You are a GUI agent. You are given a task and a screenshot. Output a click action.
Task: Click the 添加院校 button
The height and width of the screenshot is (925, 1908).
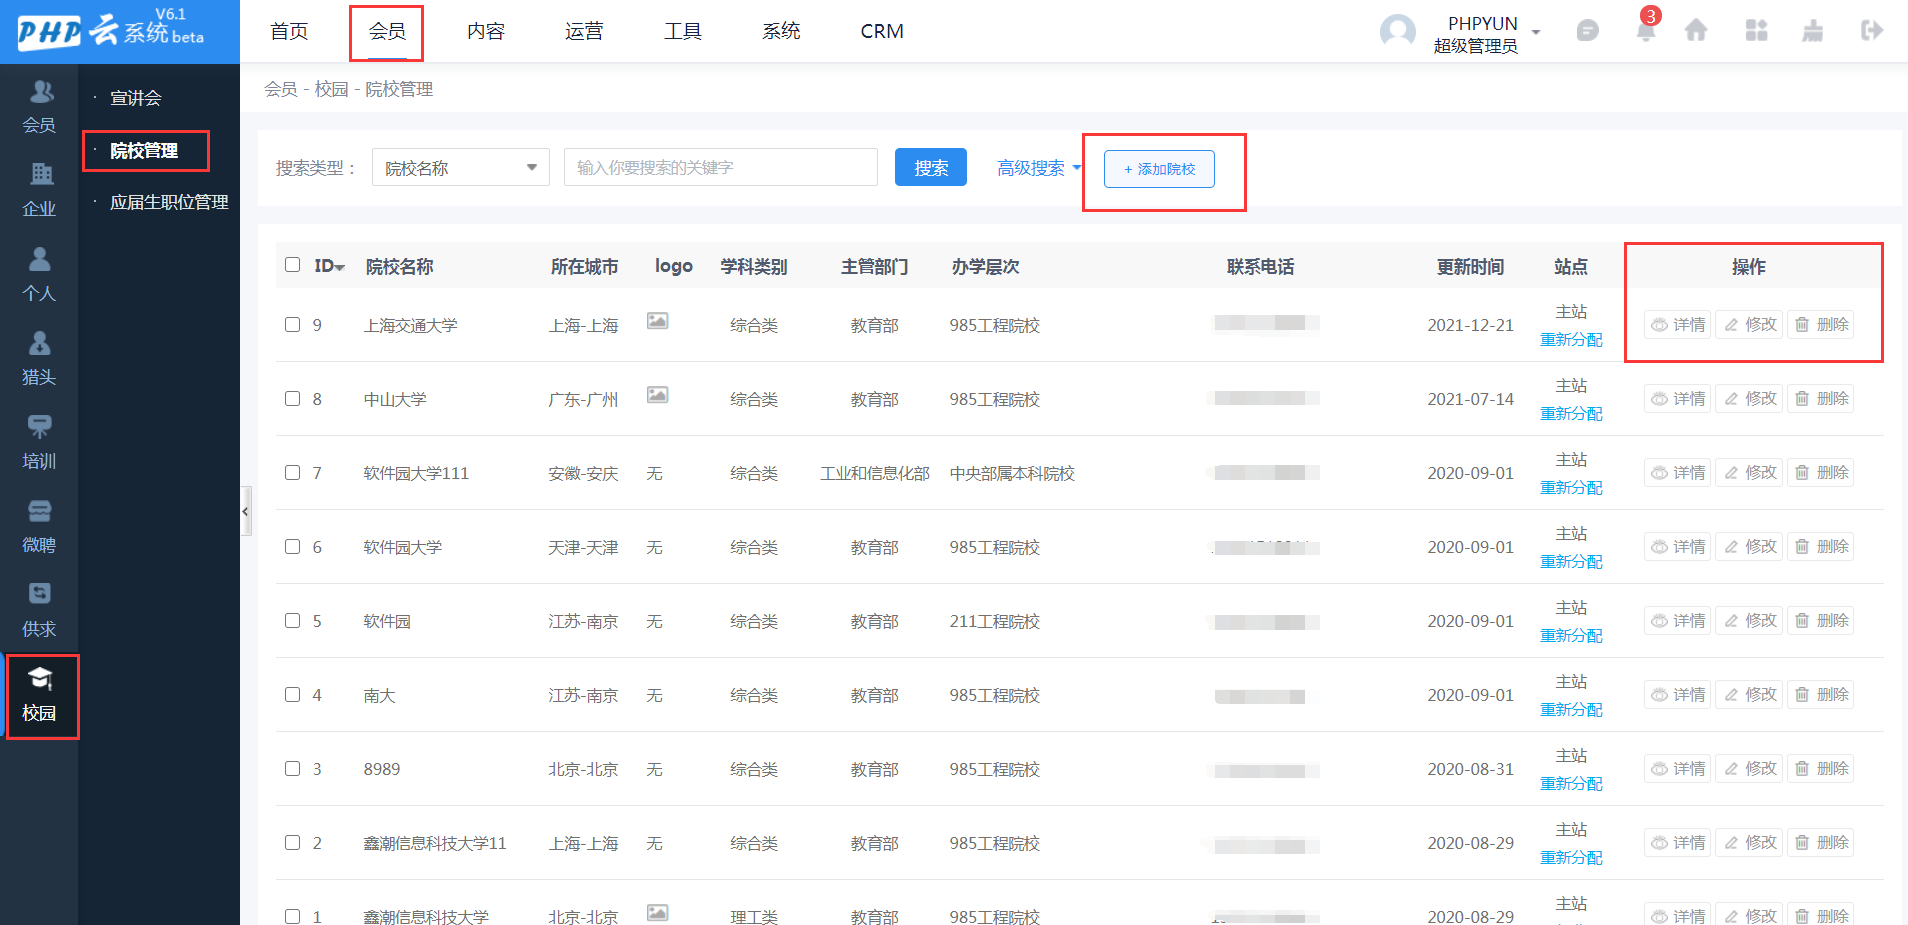coord(1159,169)
